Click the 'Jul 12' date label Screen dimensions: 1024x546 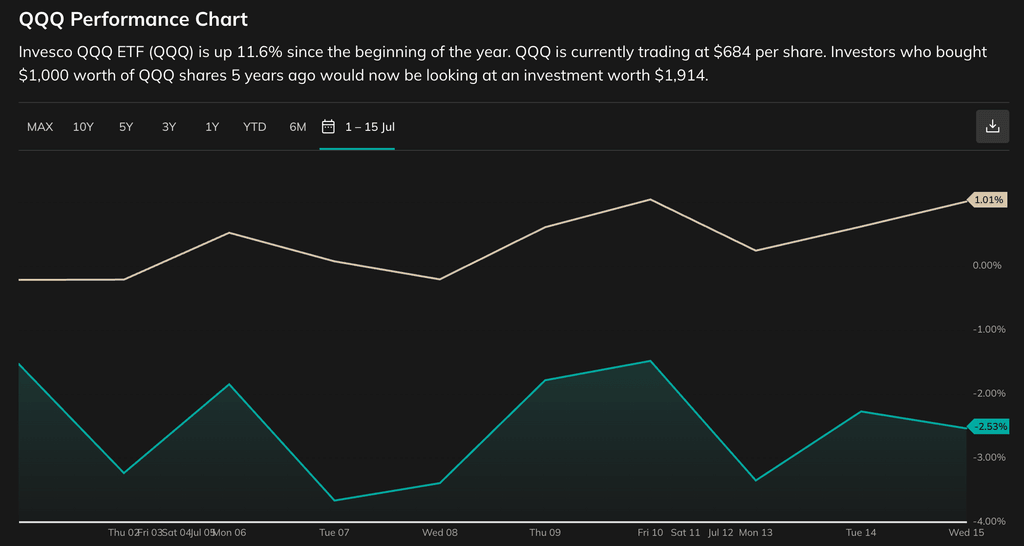point(721,532)
